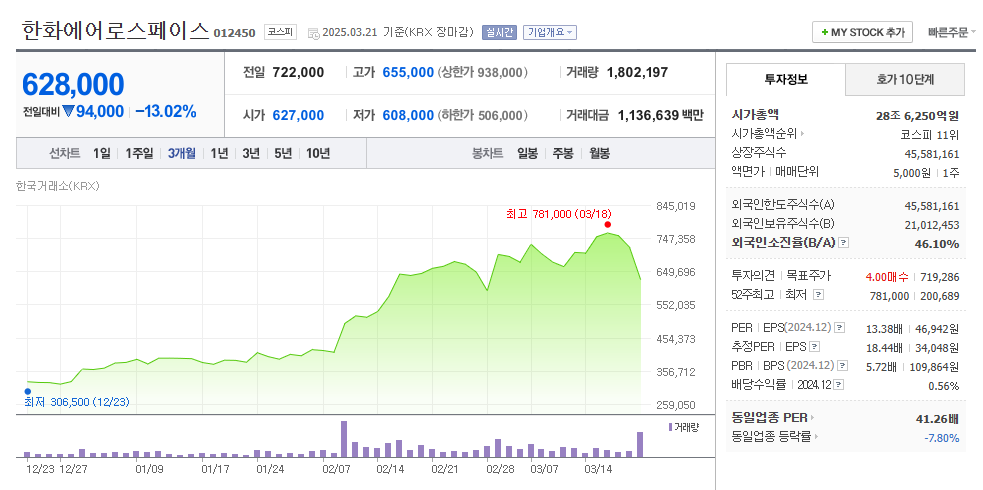
Task: Click the -13.02% change percentage
Action: tap(166, 112)
